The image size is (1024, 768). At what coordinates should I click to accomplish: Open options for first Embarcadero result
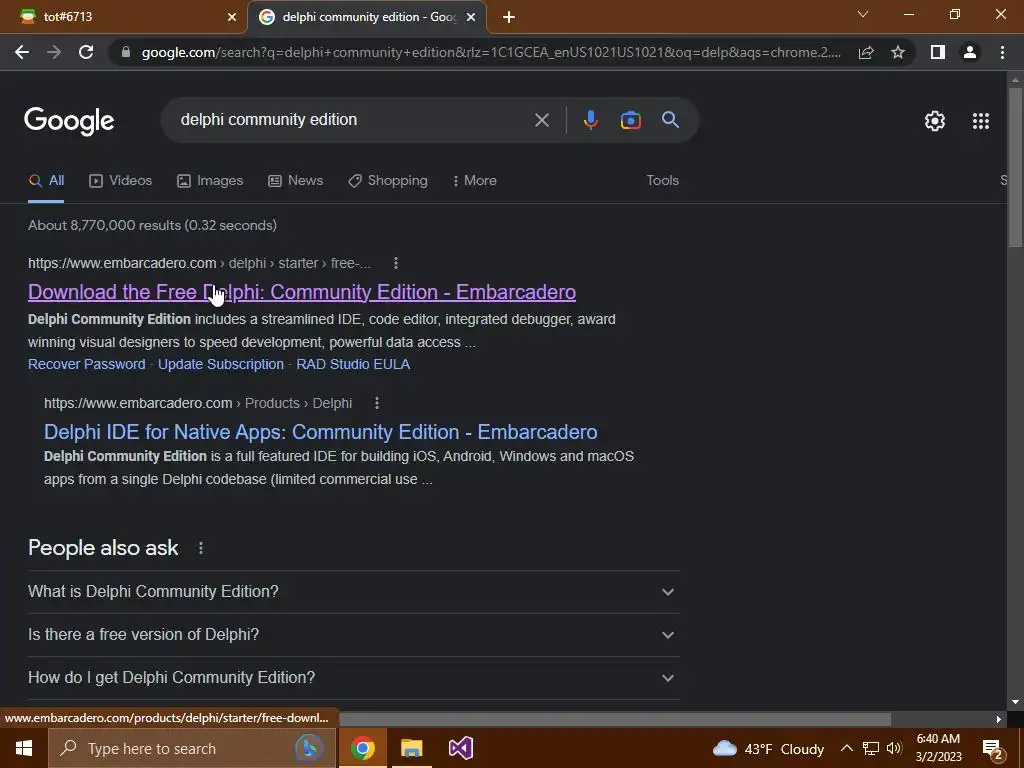pos(396,263)
